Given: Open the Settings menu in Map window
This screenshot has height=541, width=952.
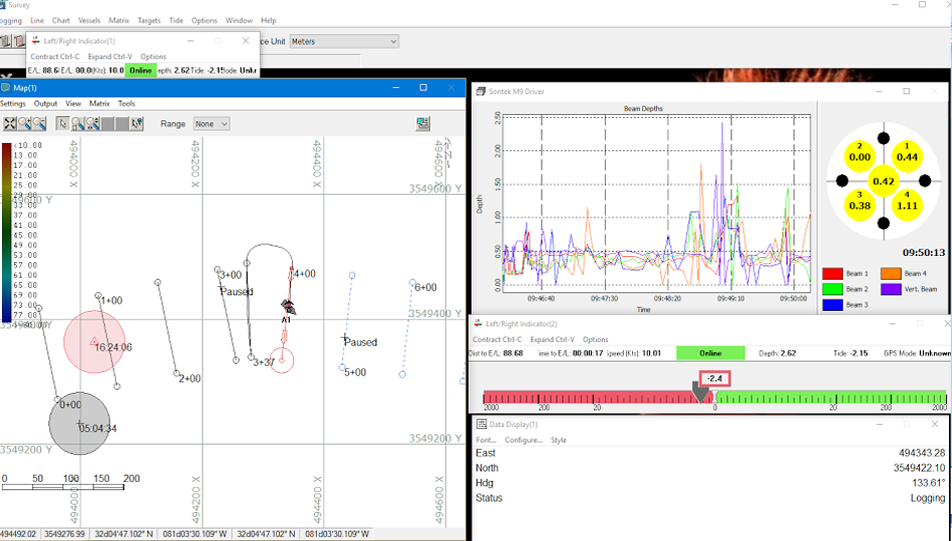Looking at the screenshot, I should 13,104.
